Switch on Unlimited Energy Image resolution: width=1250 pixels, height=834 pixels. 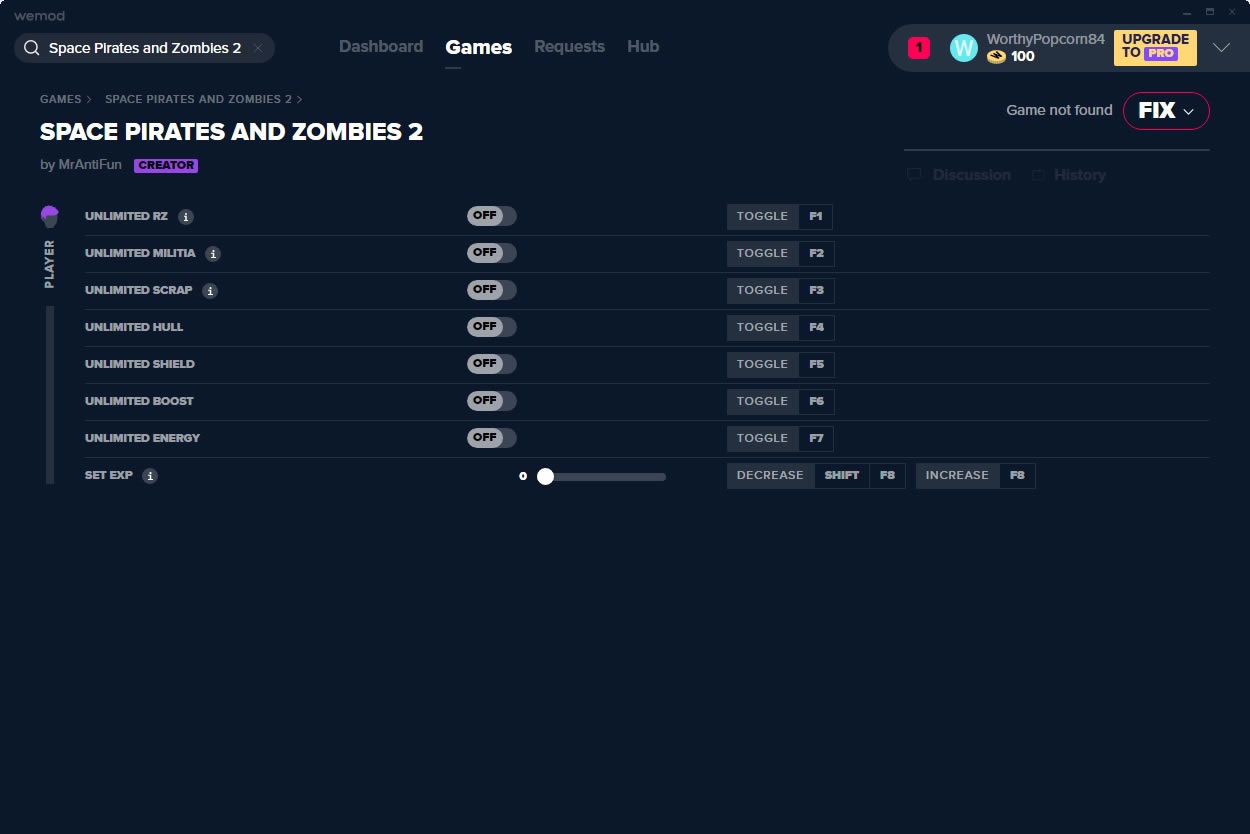pos(491,438)
